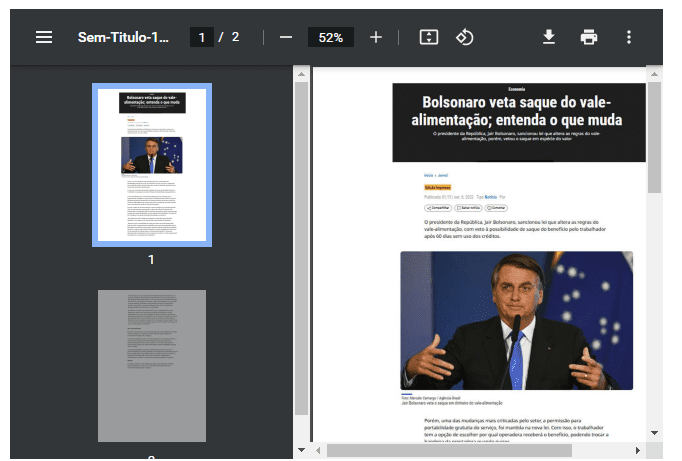Download the PDF file

click(548, 37)
